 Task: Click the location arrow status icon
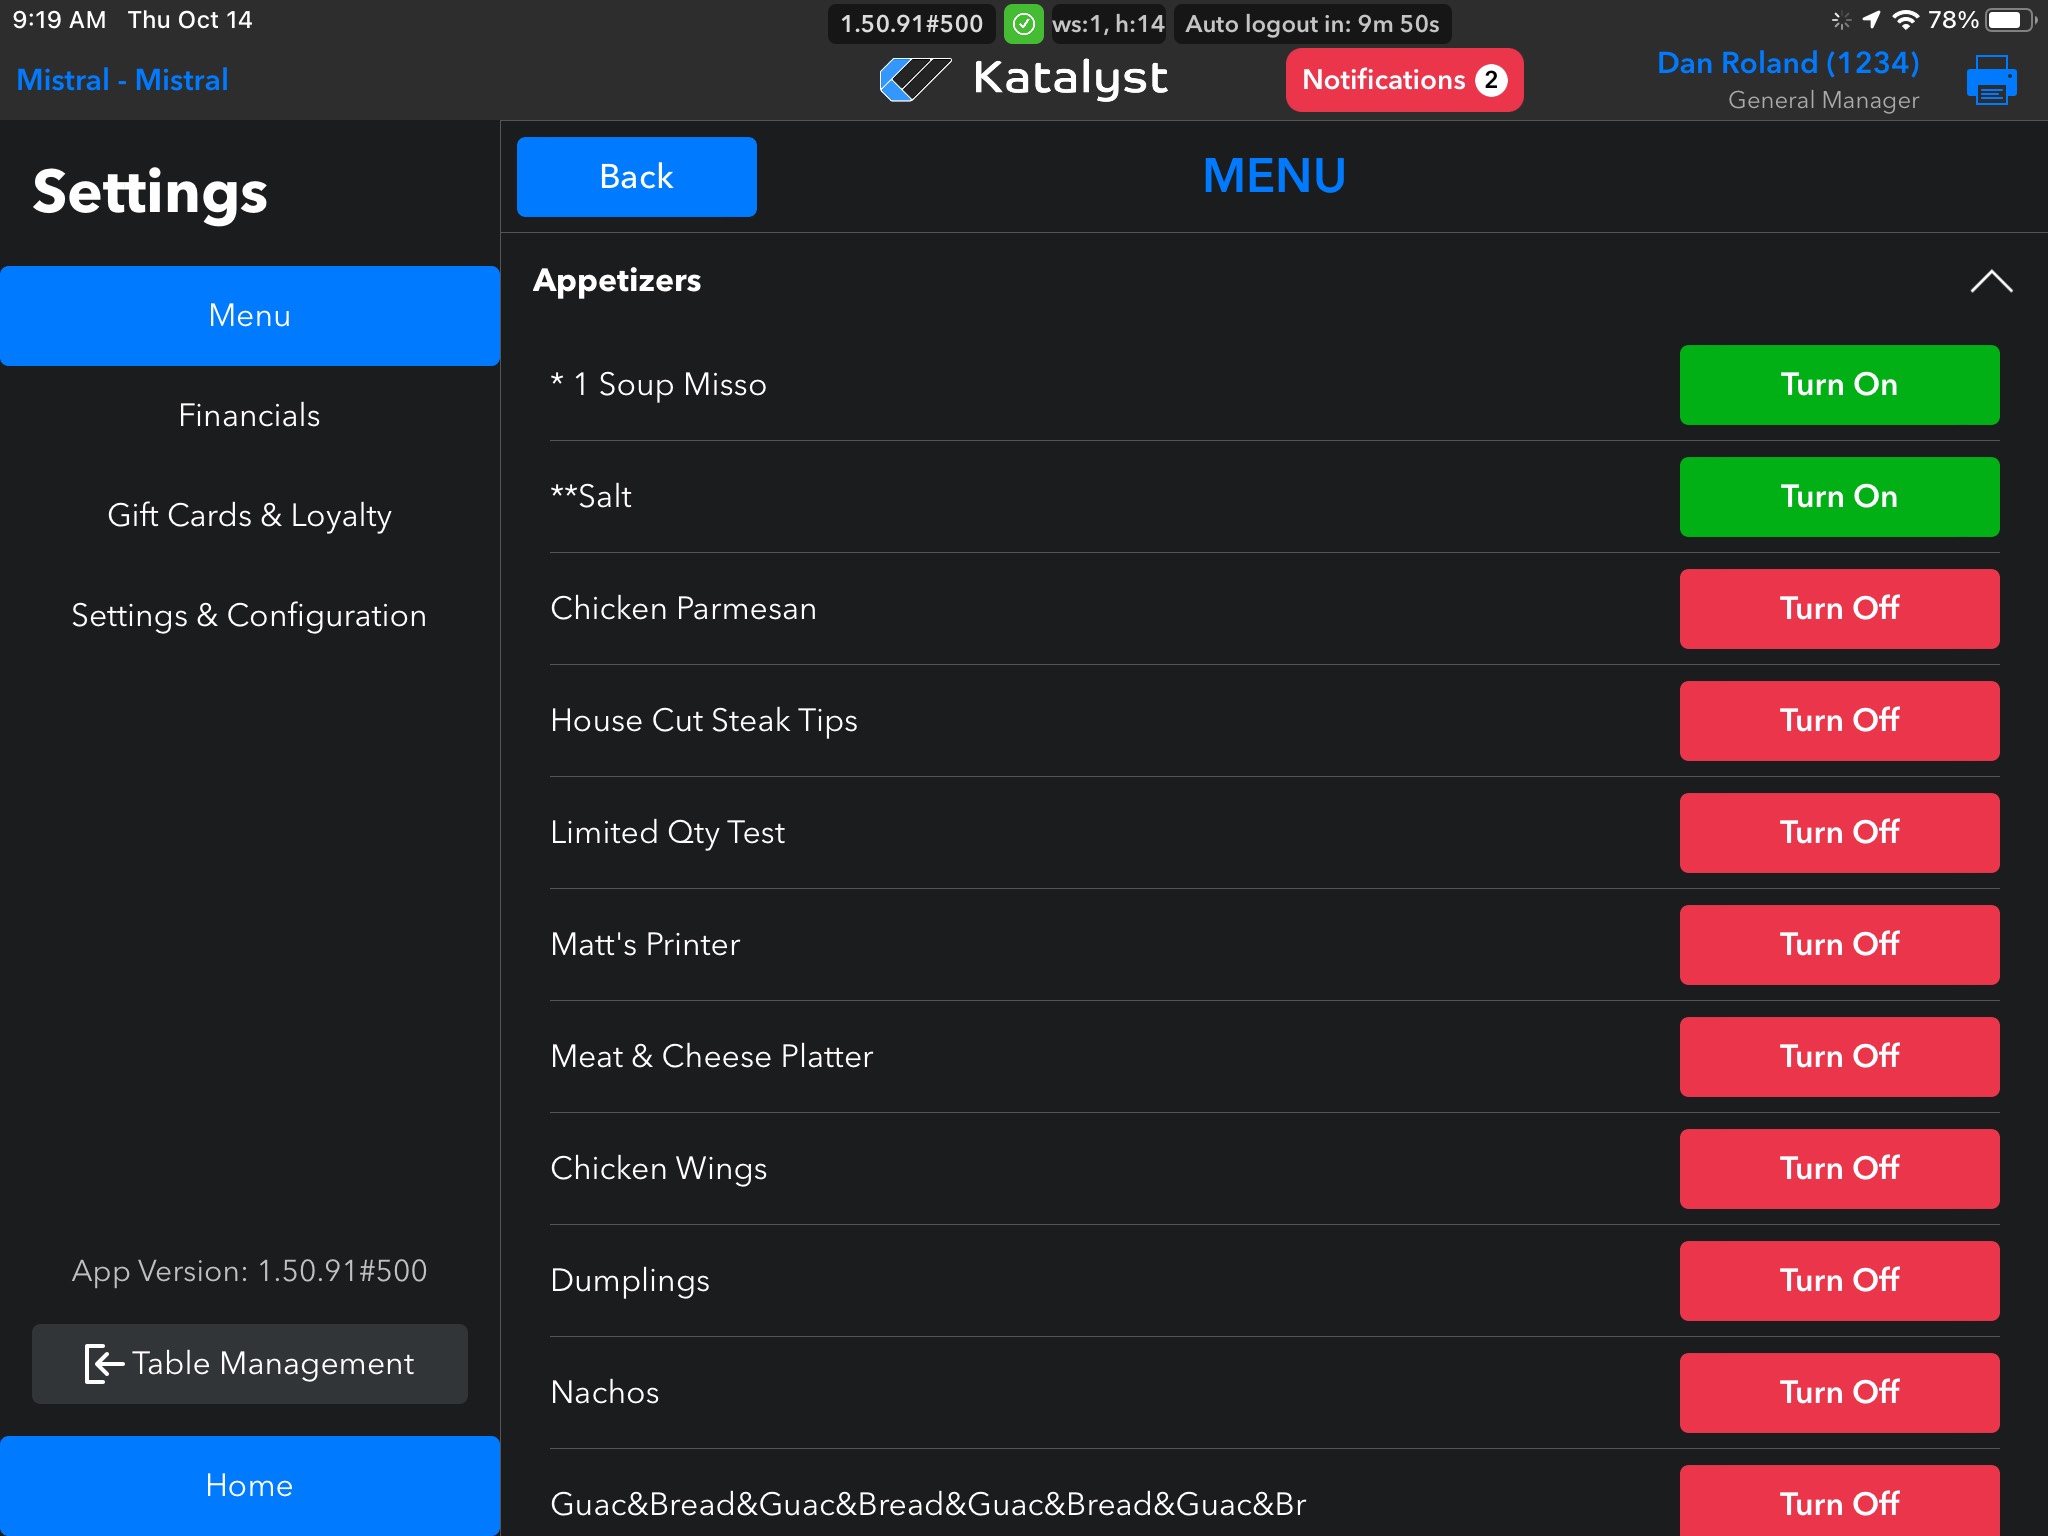(x=1872, y=20)
